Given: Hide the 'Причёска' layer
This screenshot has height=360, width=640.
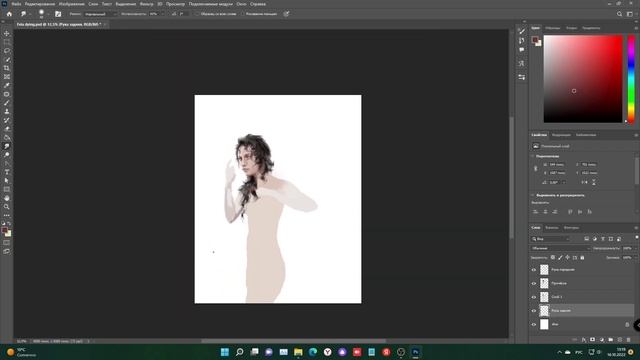Looking at the screenshot, I should click(x=533, y=283).
